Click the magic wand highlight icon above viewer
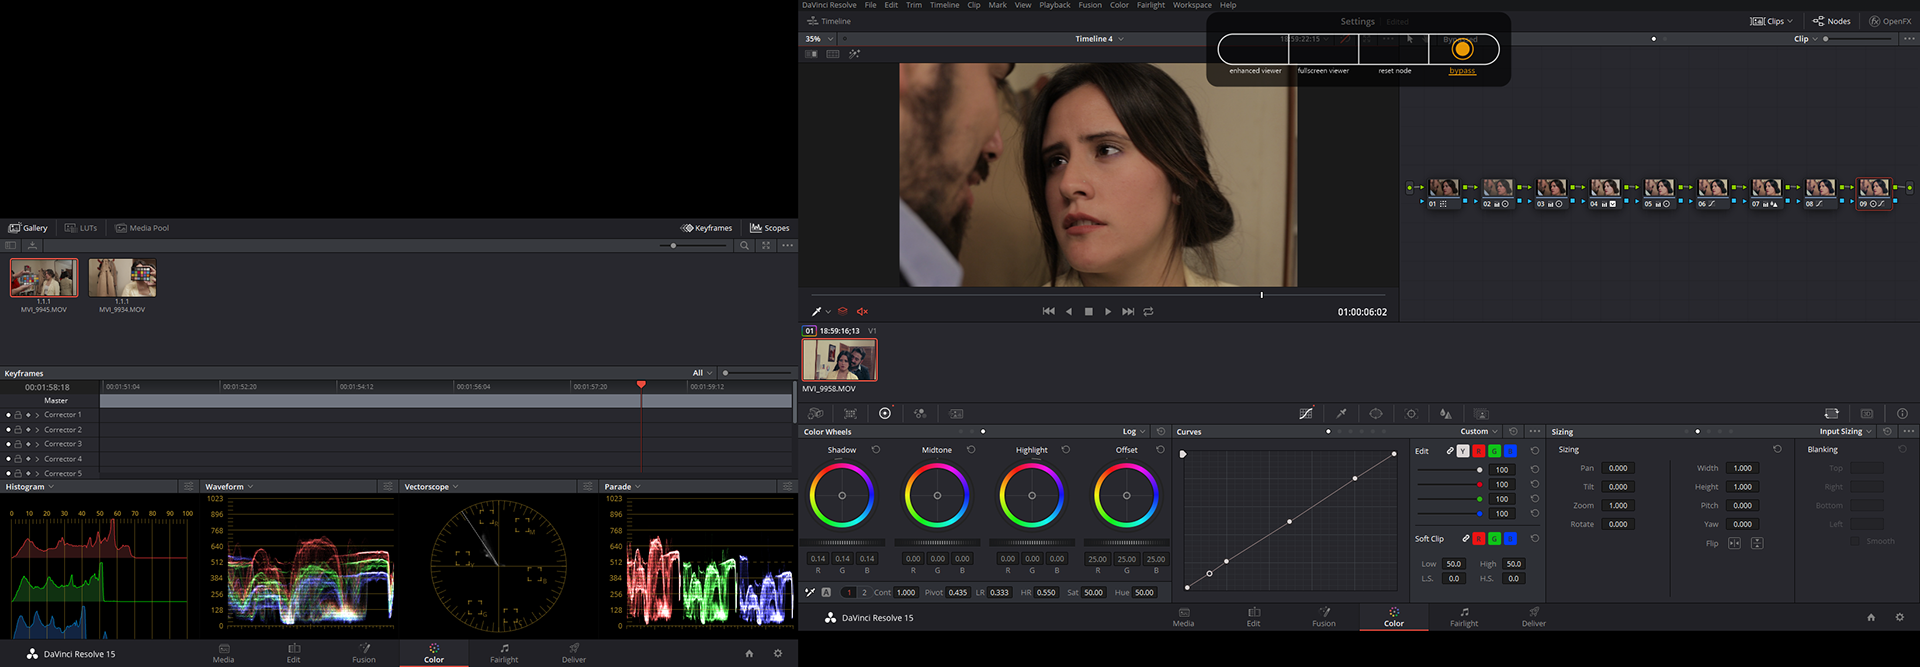Screen dimensions: 1920x667 click(x=854, y=54)
